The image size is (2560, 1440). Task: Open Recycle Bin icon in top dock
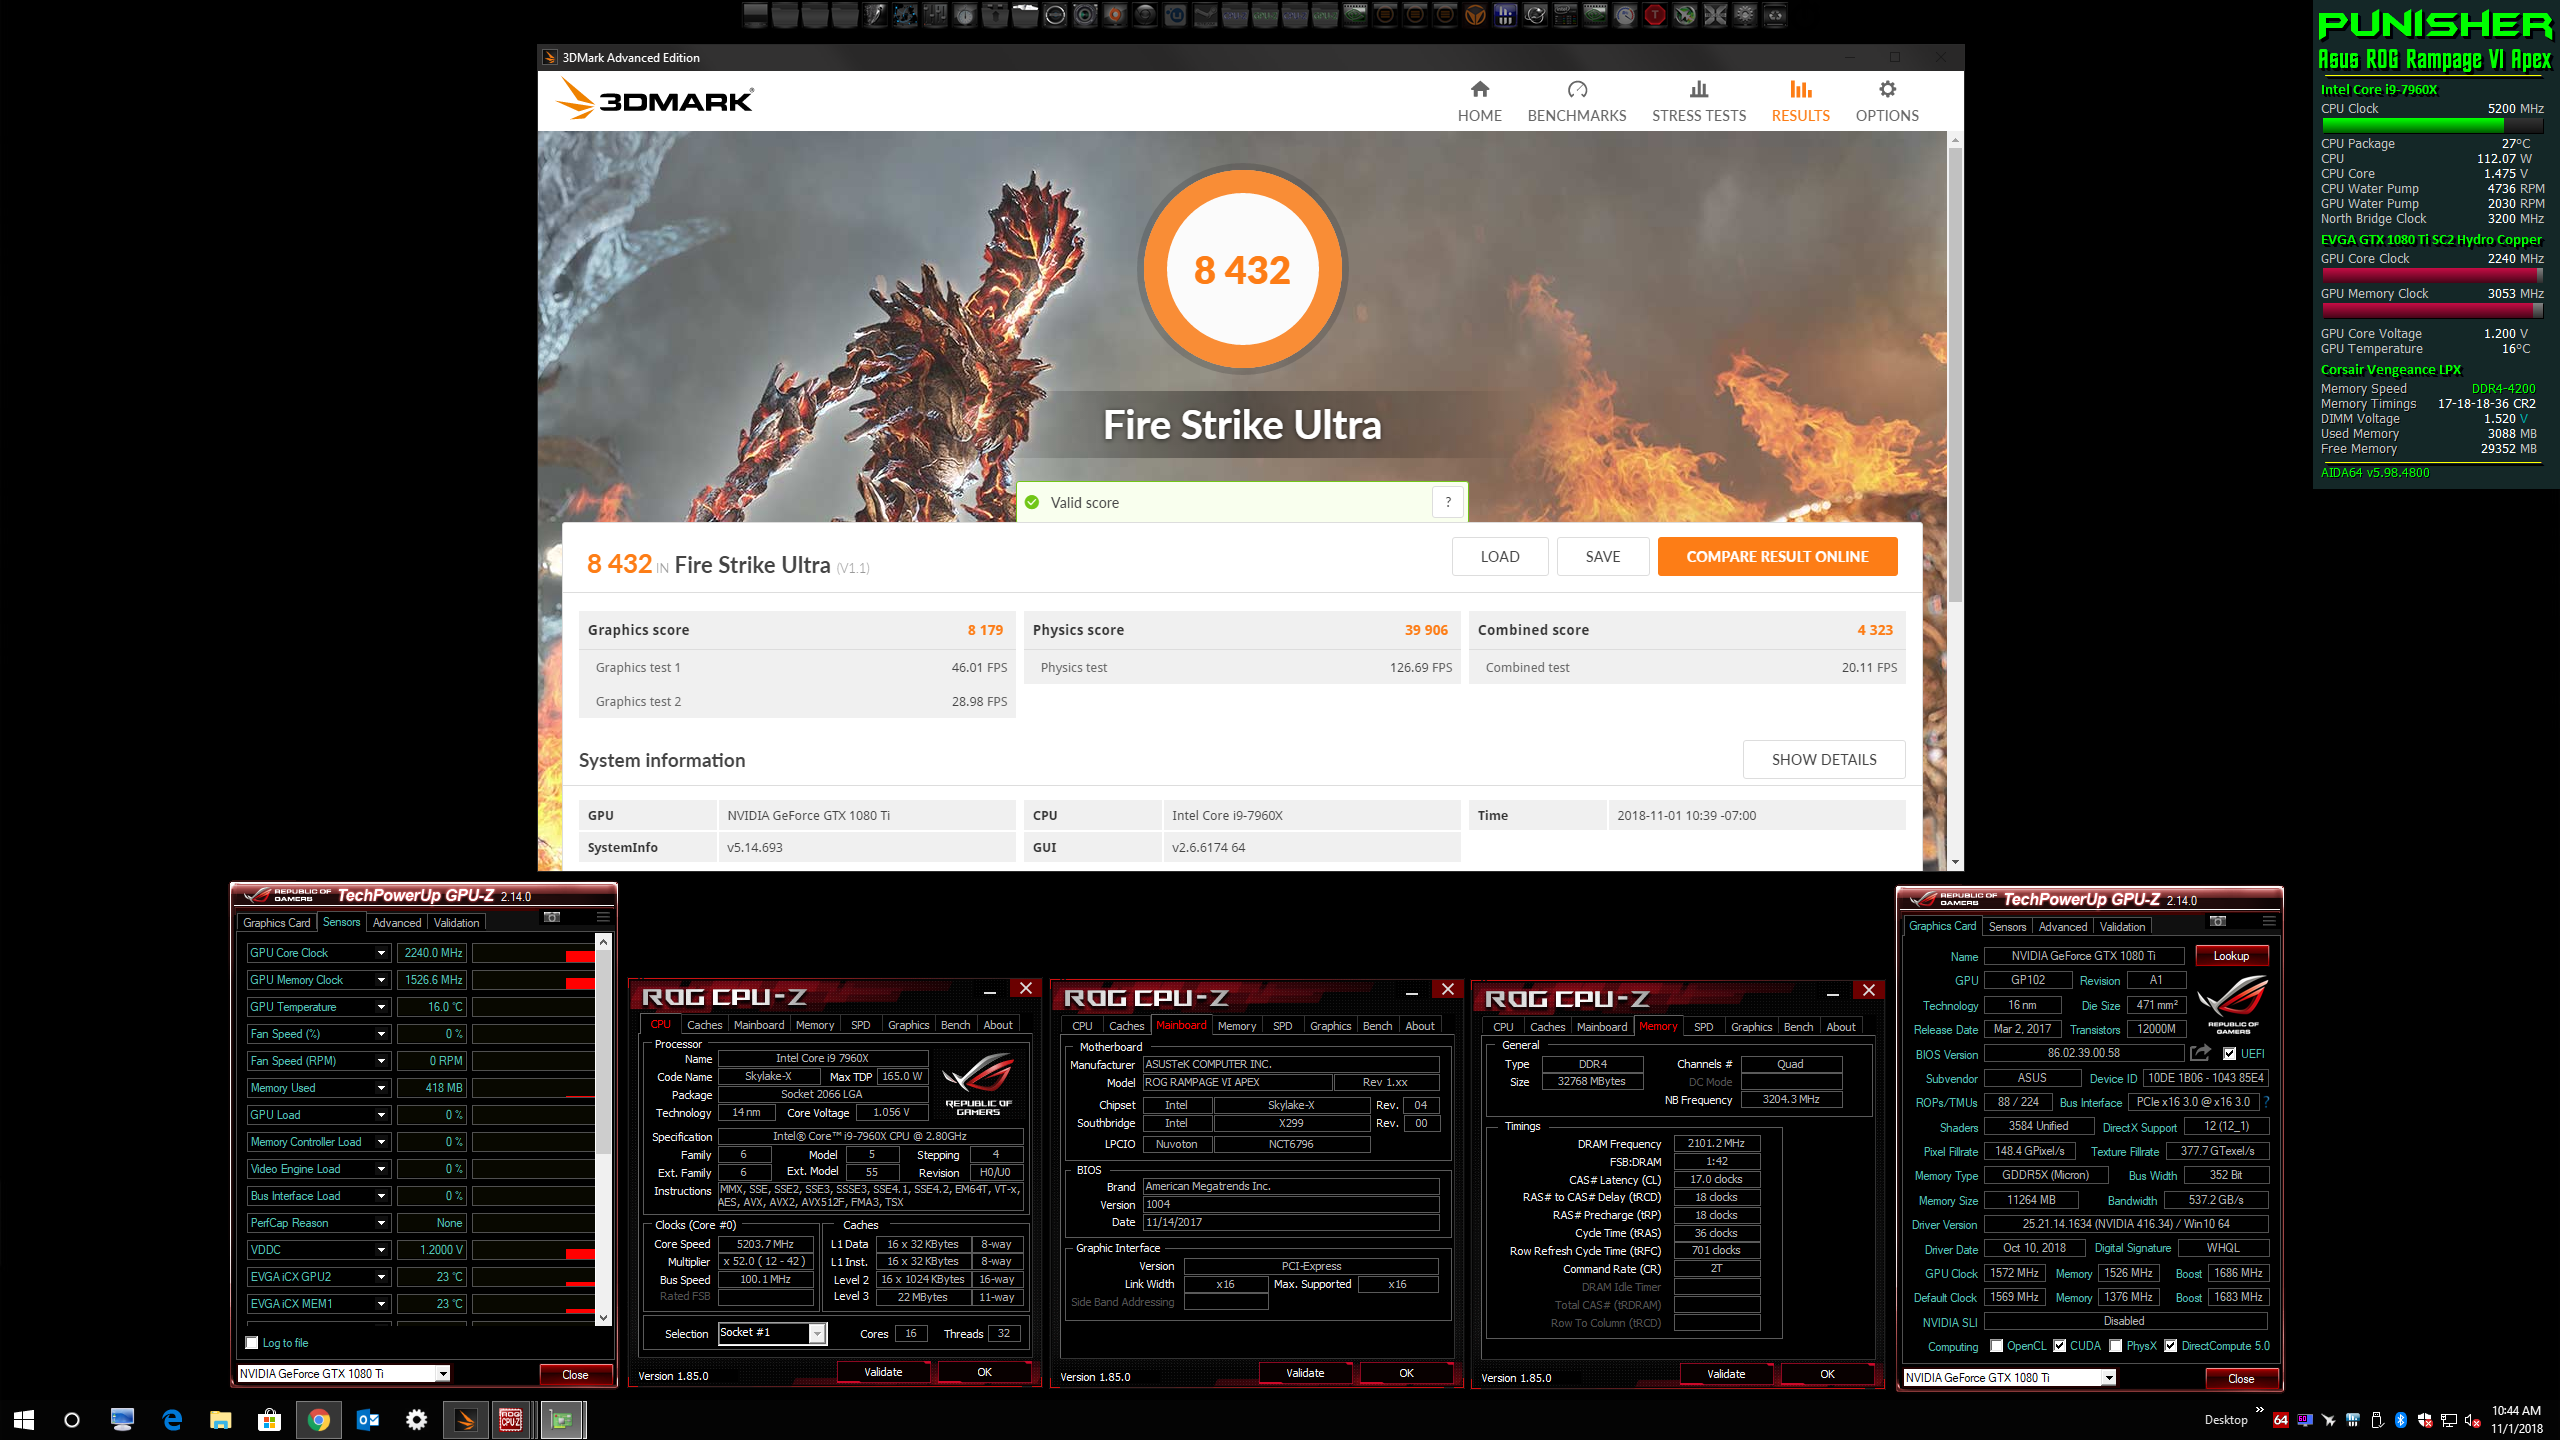1775,15
